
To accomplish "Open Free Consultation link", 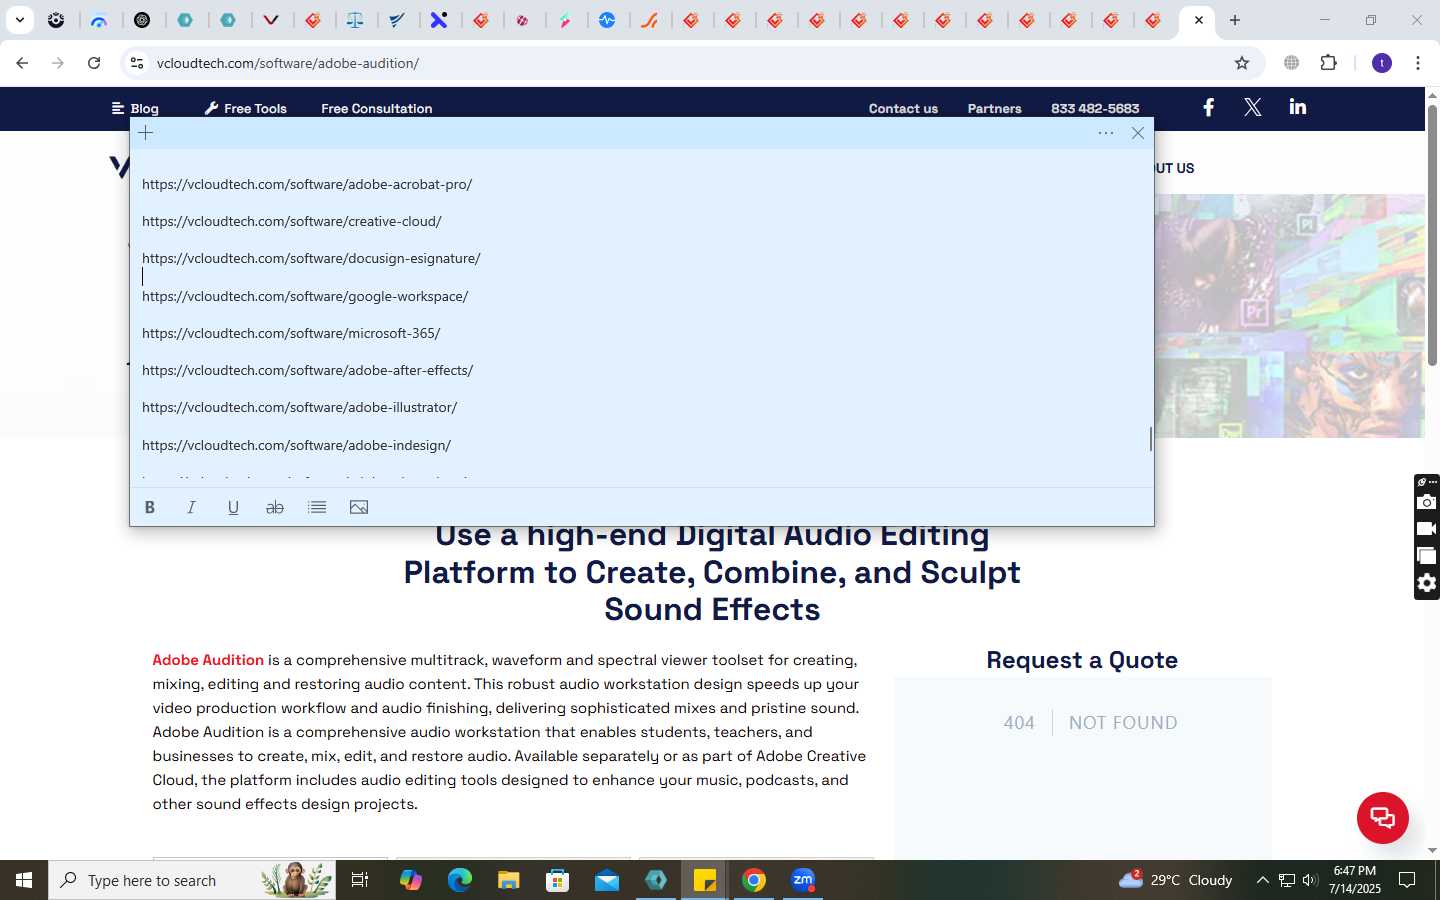I will pyautogui.click(x=377, y=108).
